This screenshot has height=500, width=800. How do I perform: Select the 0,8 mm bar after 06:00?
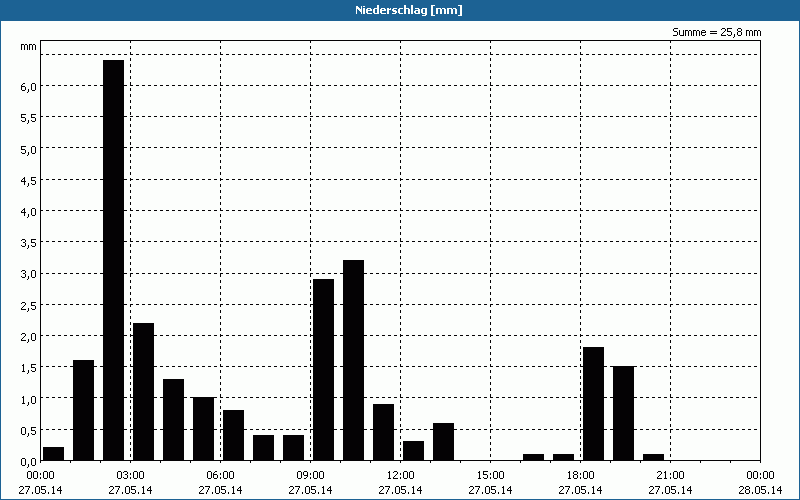pos(234,435)
